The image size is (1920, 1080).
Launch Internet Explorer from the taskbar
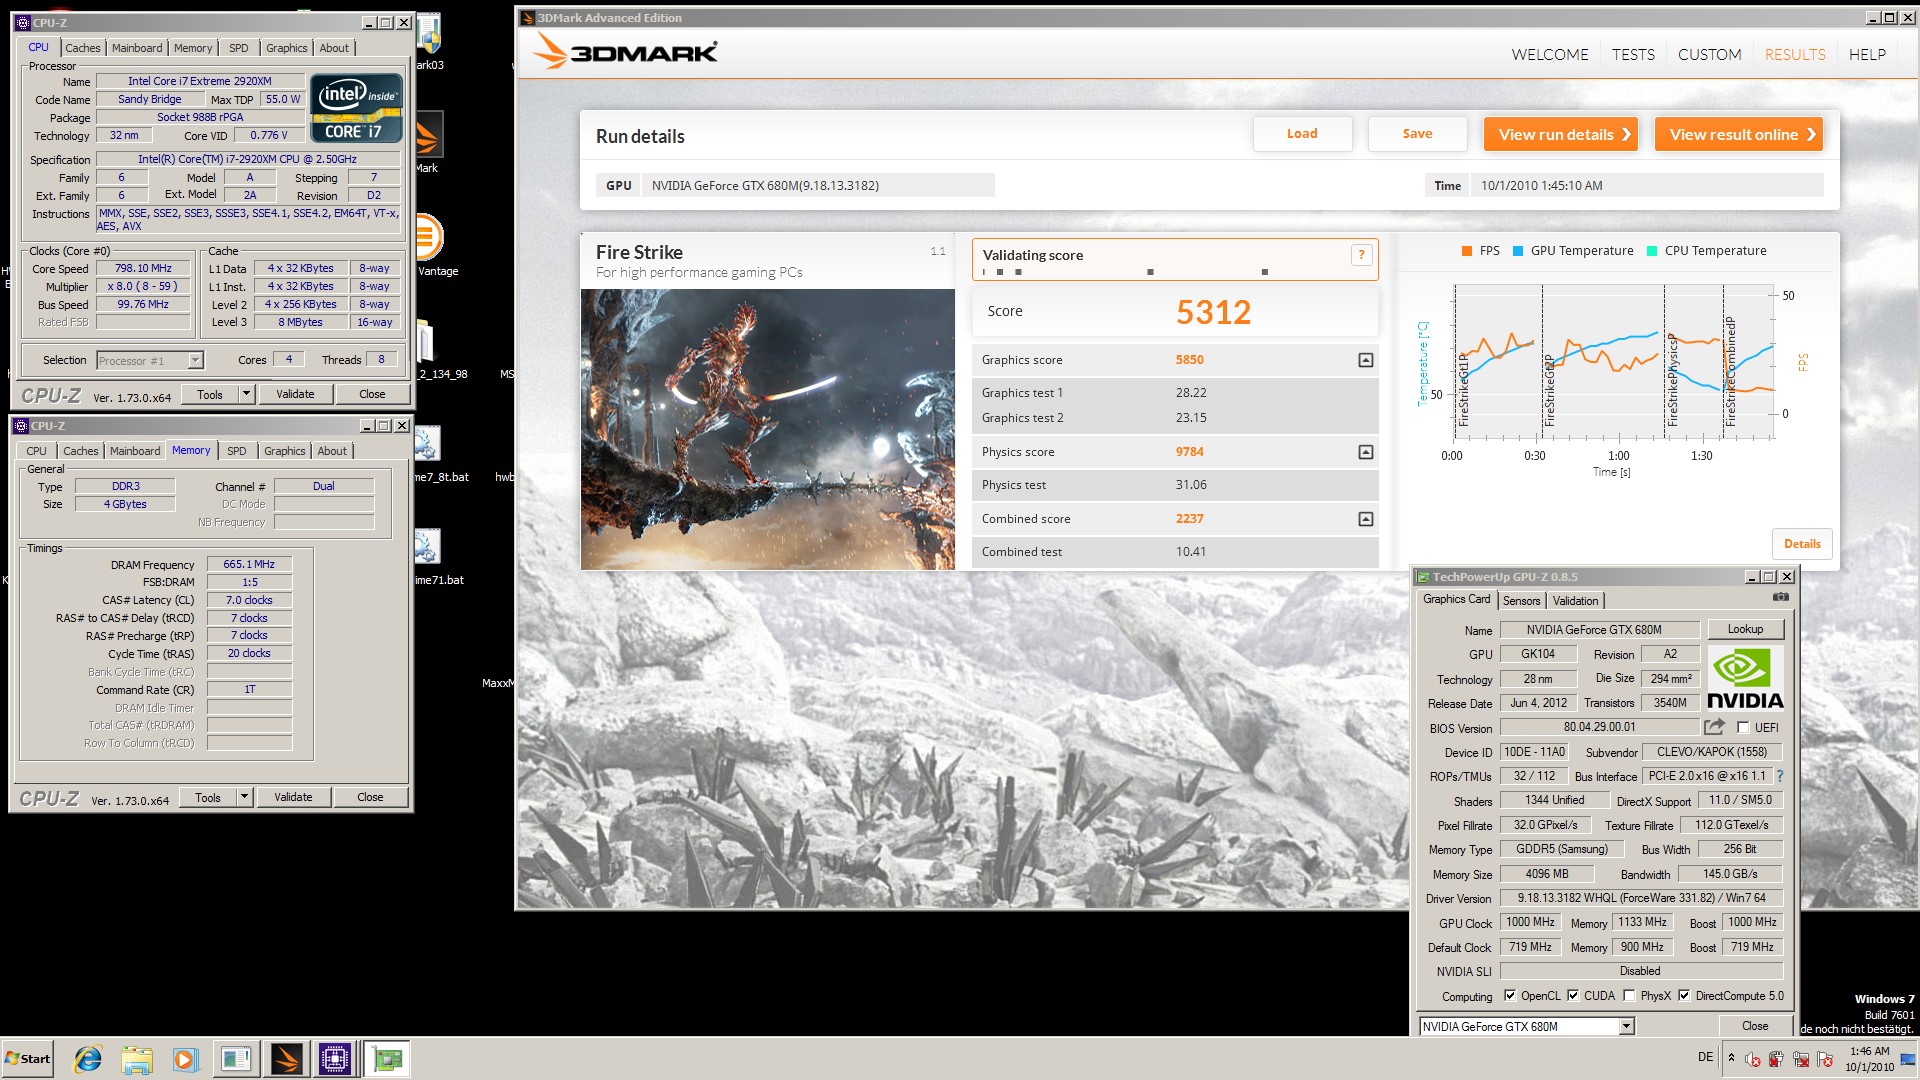point(88,1059)
